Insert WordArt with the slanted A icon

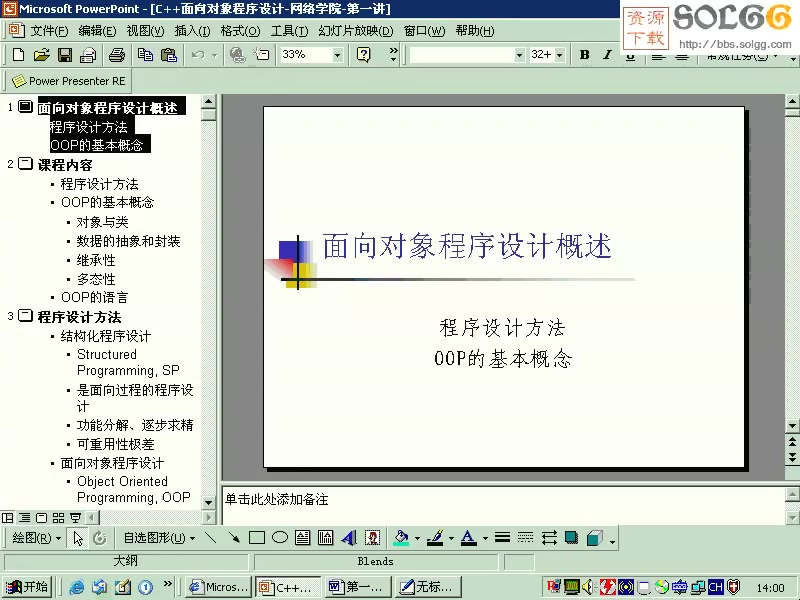[349, 538]
